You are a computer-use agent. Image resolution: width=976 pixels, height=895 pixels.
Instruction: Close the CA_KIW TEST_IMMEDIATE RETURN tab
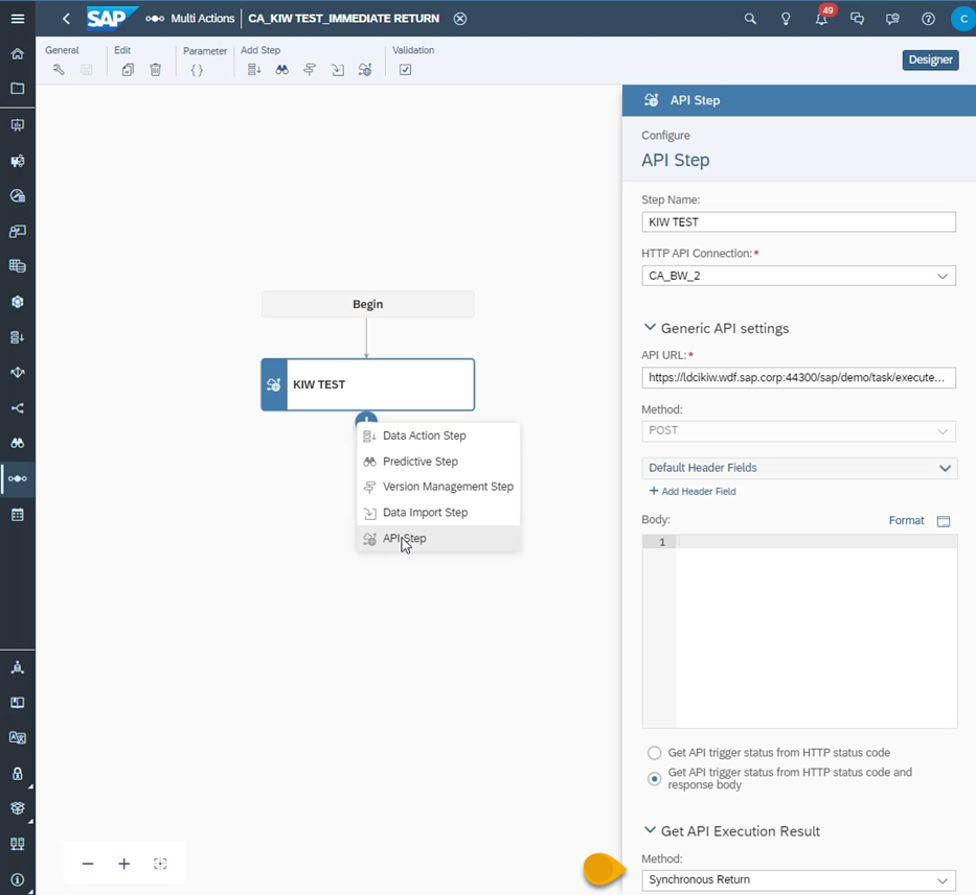(460, 19)
